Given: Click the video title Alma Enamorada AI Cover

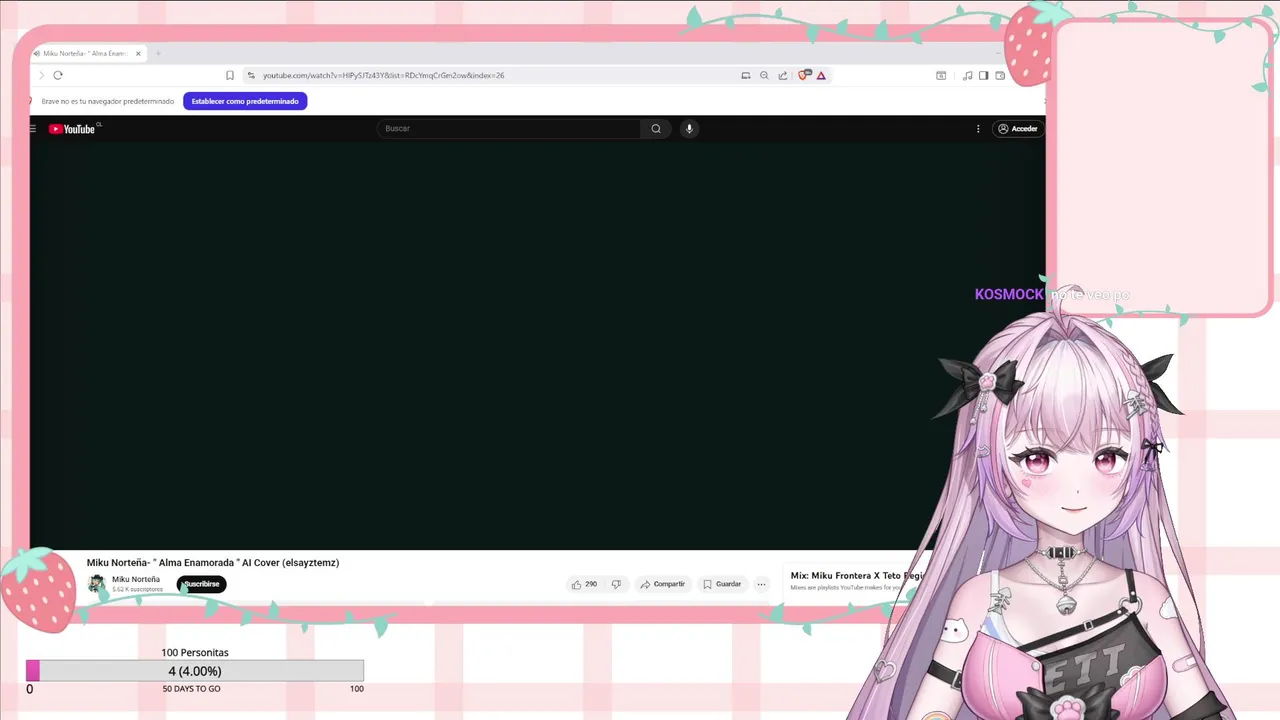Looking at the screenshot, I should coord(213,563).
